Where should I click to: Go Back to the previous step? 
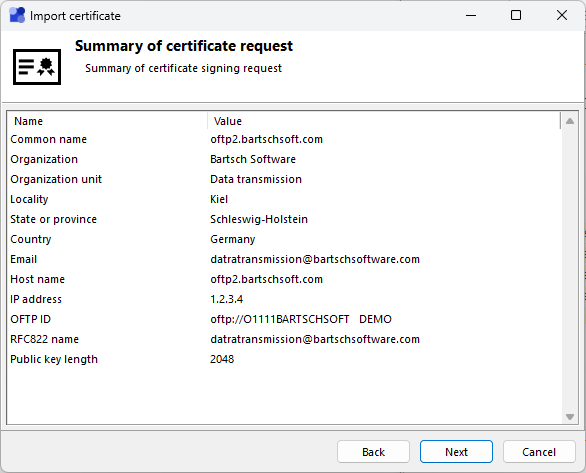click(x=373, y=452)
